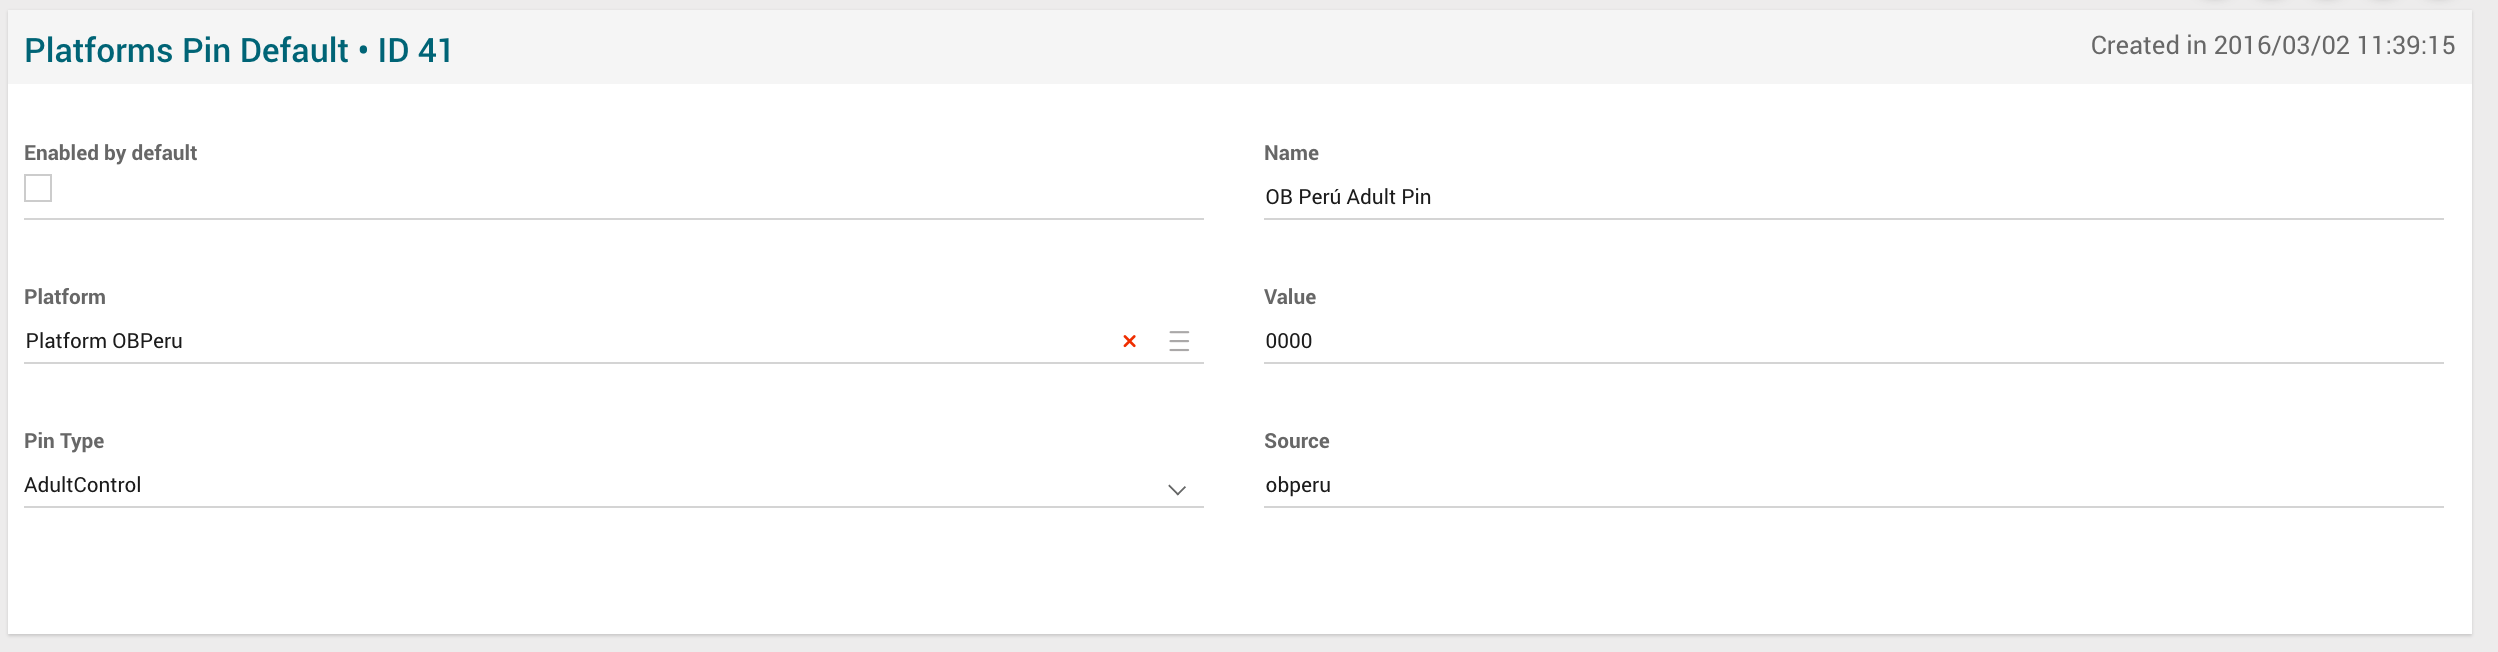The image size is (2498, 652).
Task: Focus the Name field with OB Perú Adult Pin
Action: click(x=1850, y=197)
